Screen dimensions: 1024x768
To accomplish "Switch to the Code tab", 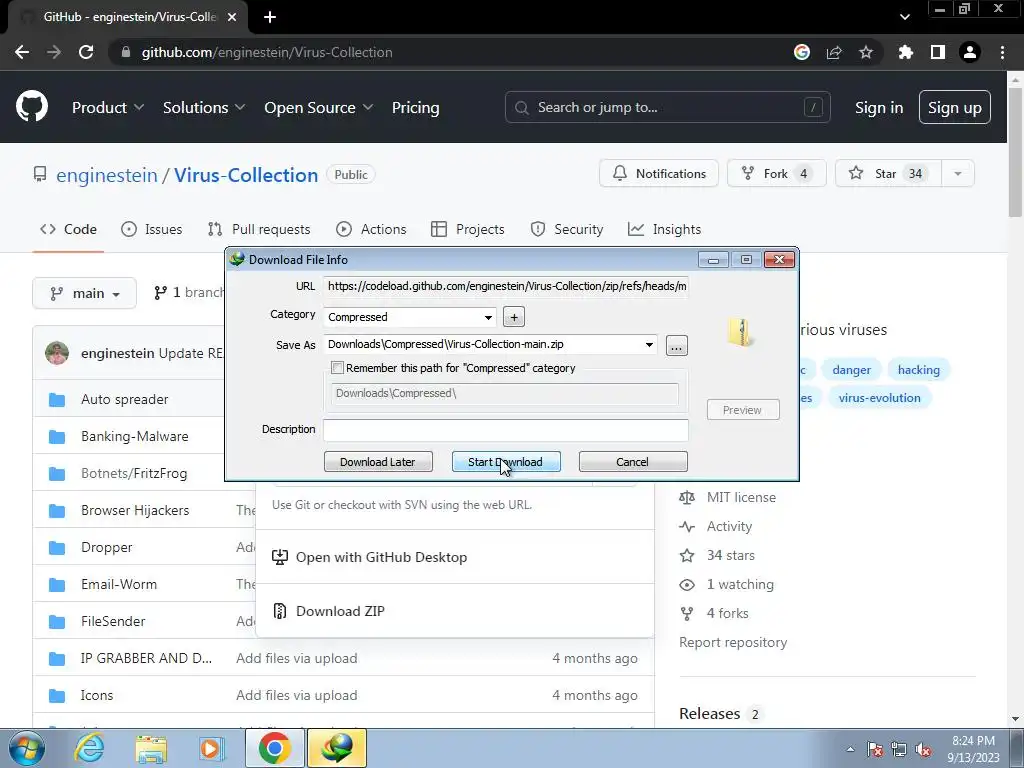I will [x=68, y=229].
